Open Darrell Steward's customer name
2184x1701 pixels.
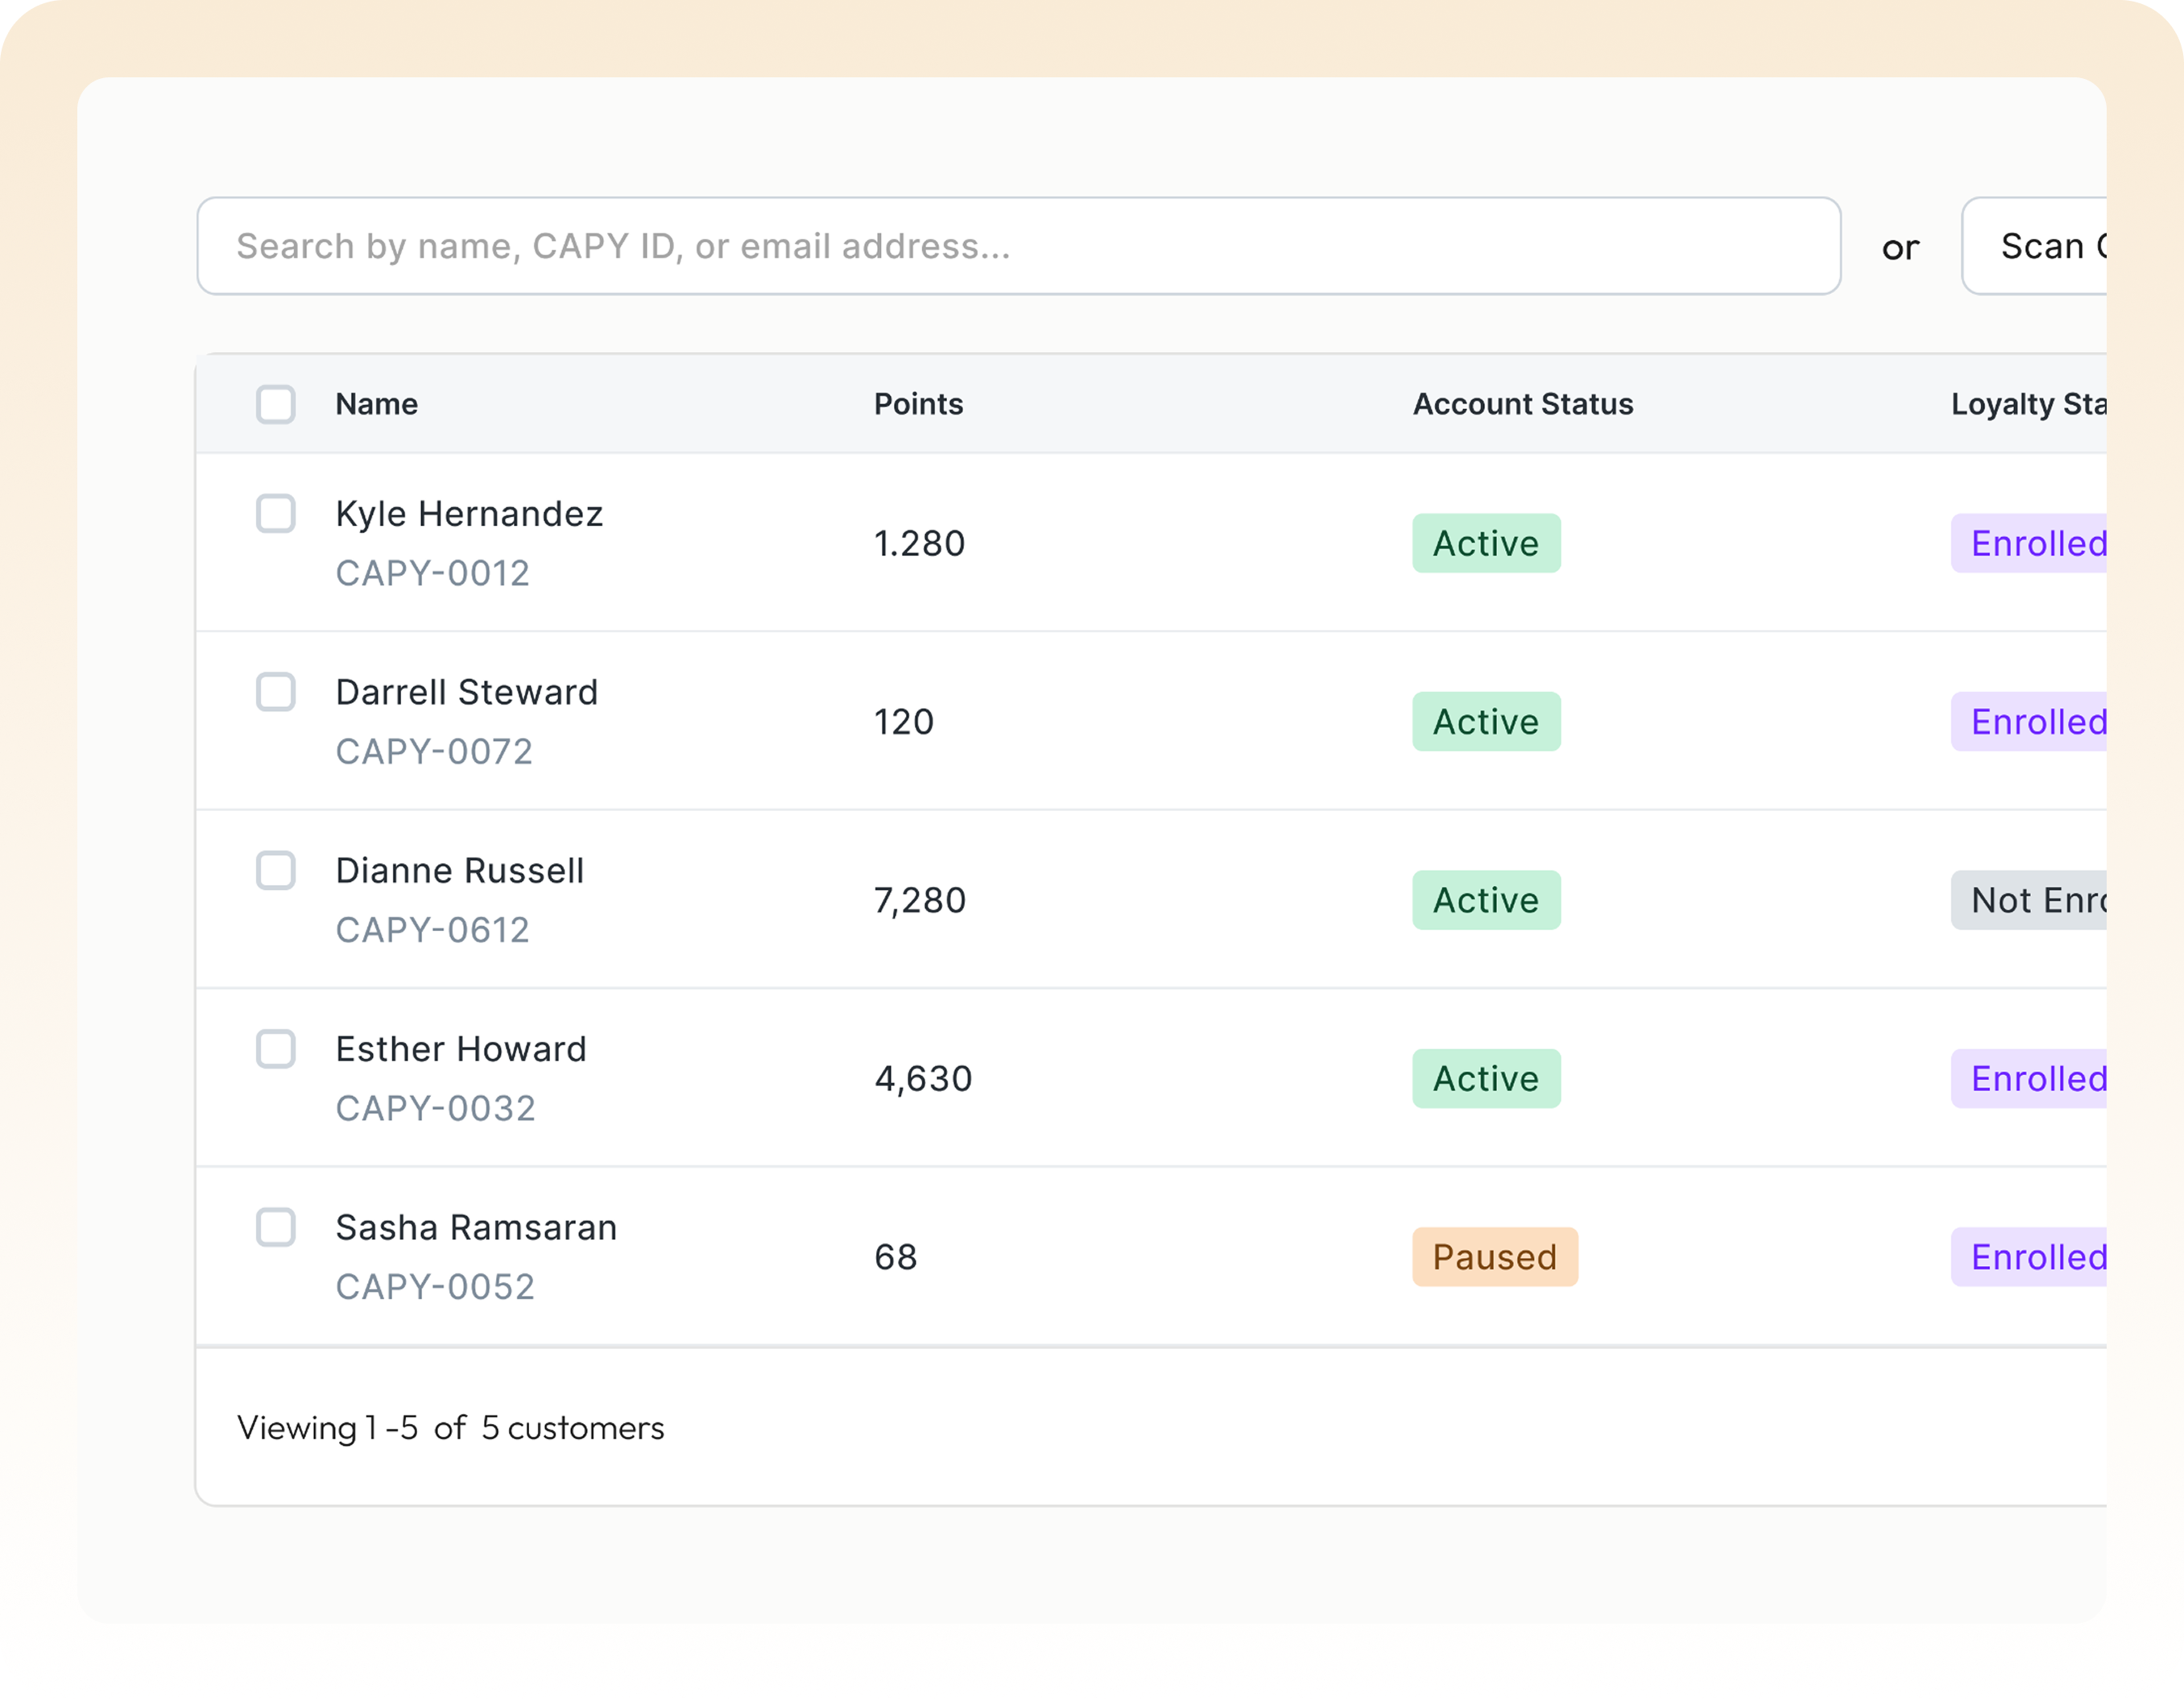[x=466, y=692]
